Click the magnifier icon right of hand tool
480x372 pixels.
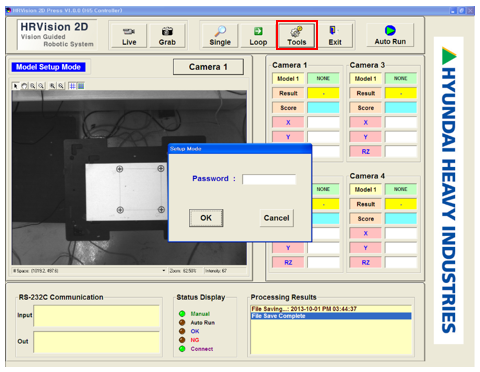coord(33,86)
